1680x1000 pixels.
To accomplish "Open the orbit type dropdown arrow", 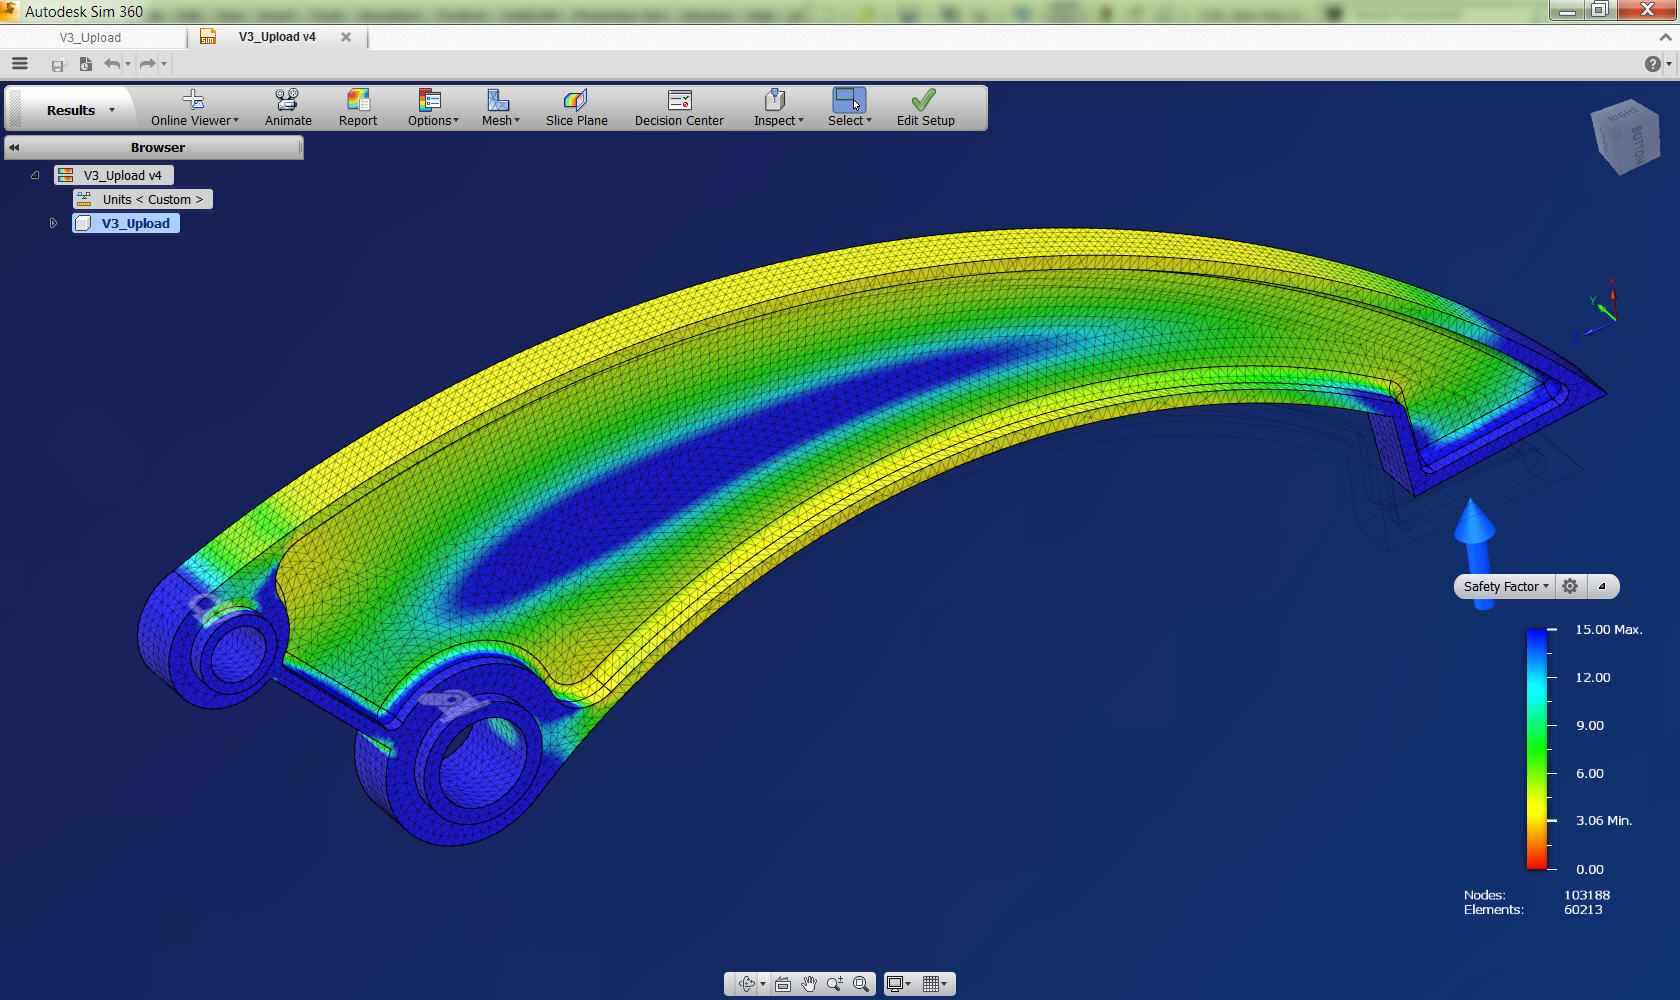I will (763, 984).
